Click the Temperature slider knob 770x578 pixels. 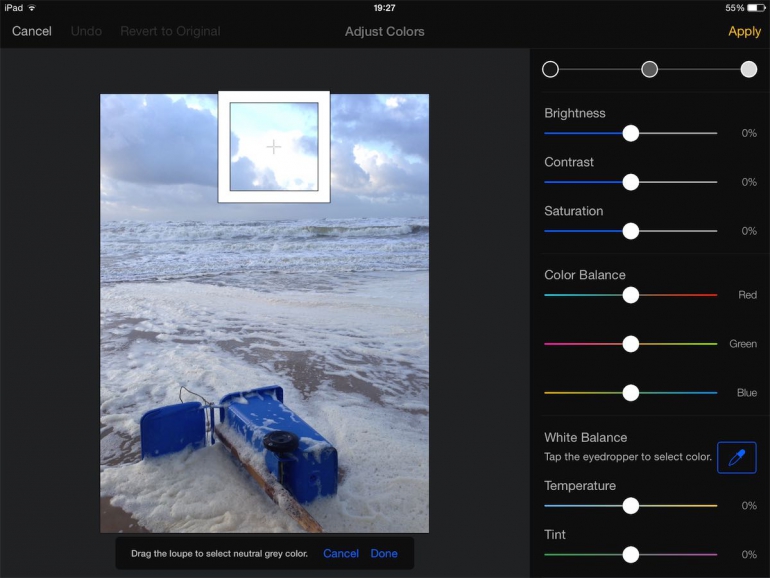click(630, 506)
